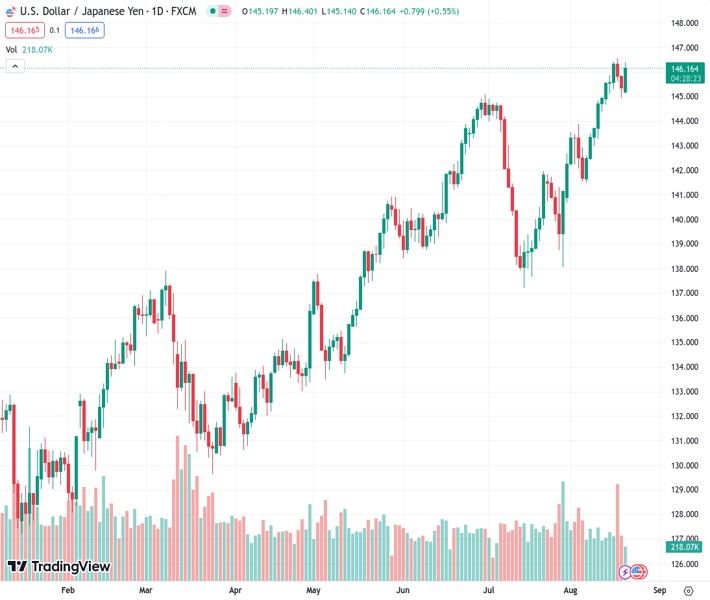Screen dimensions: 710x600
Task: Click the lightning bolt event icon
Action: 625,572
